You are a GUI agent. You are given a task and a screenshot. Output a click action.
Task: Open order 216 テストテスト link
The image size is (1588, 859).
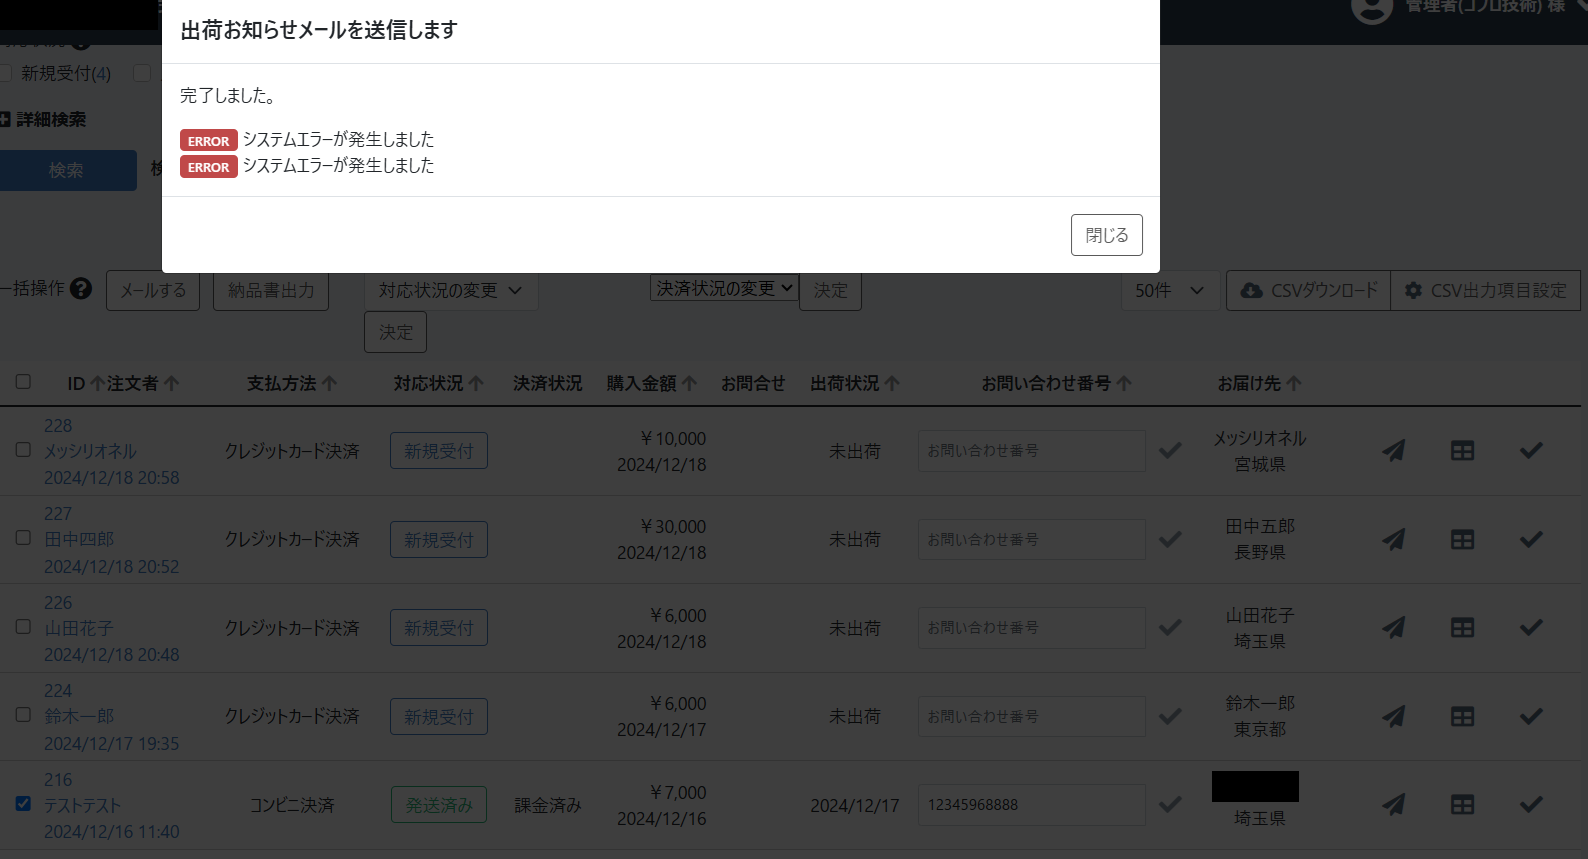pos(82,806)
